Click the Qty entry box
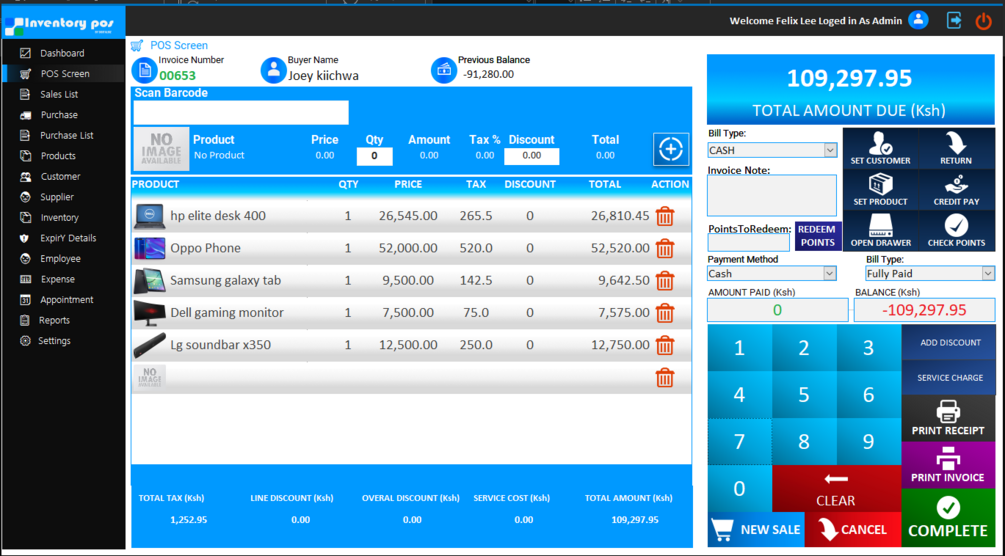 [374, 156]
